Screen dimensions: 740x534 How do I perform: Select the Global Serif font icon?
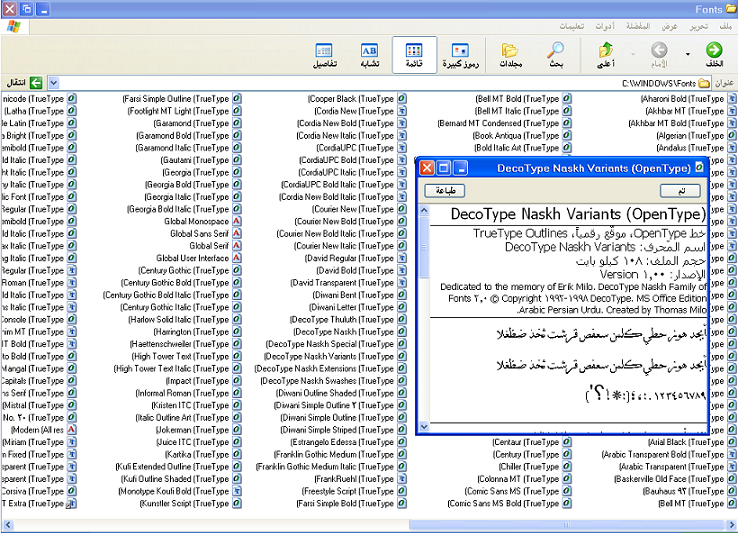pyautogui.click(x=237, y=246)
